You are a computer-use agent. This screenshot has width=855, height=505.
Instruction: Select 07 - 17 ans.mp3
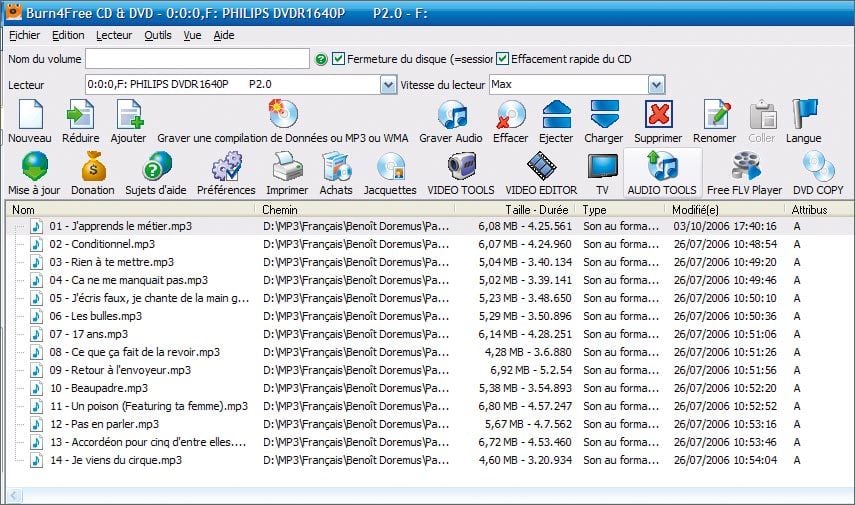click(x=89, y=334)
